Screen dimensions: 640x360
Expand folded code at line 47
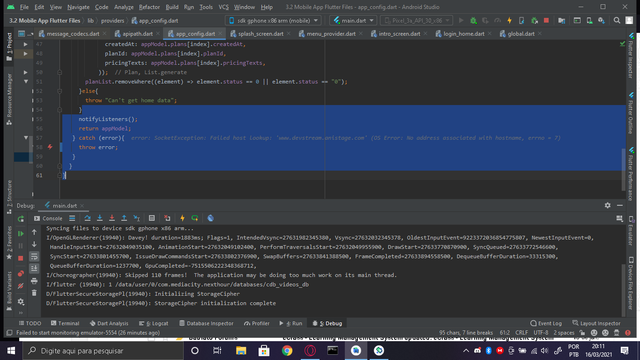[x=25, y=44]
